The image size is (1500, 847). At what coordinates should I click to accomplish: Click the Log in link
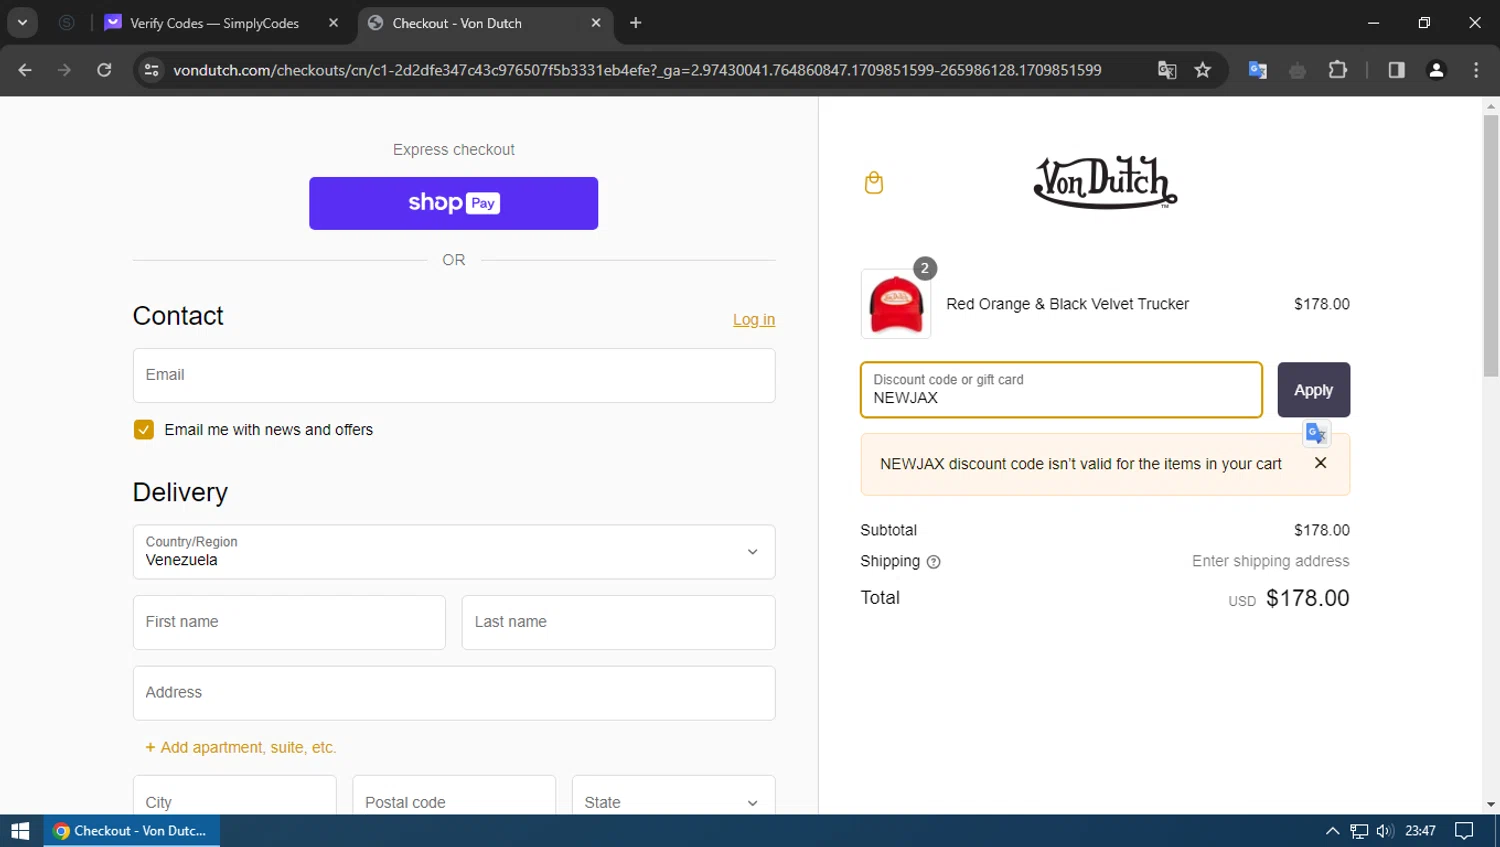[x=754, y=320]
